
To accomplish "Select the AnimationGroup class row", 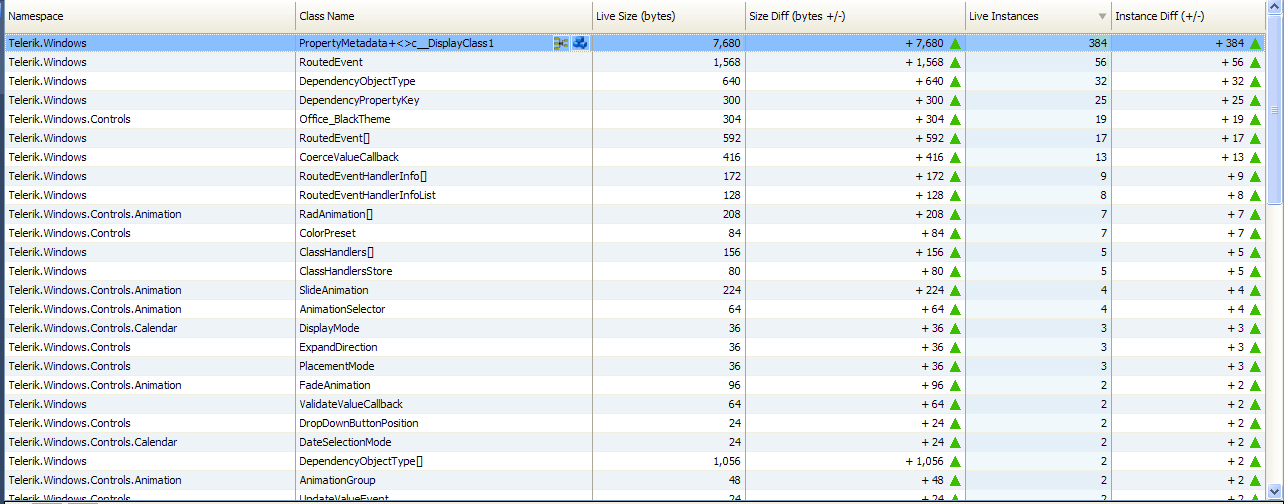I will coord(634,481).
